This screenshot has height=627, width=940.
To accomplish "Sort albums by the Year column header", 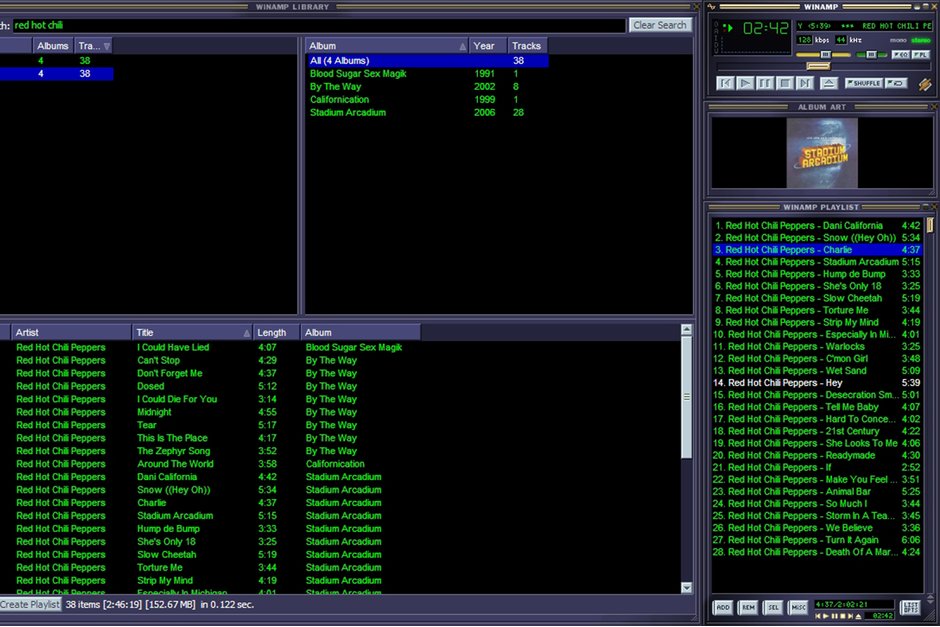I will 485,46.
